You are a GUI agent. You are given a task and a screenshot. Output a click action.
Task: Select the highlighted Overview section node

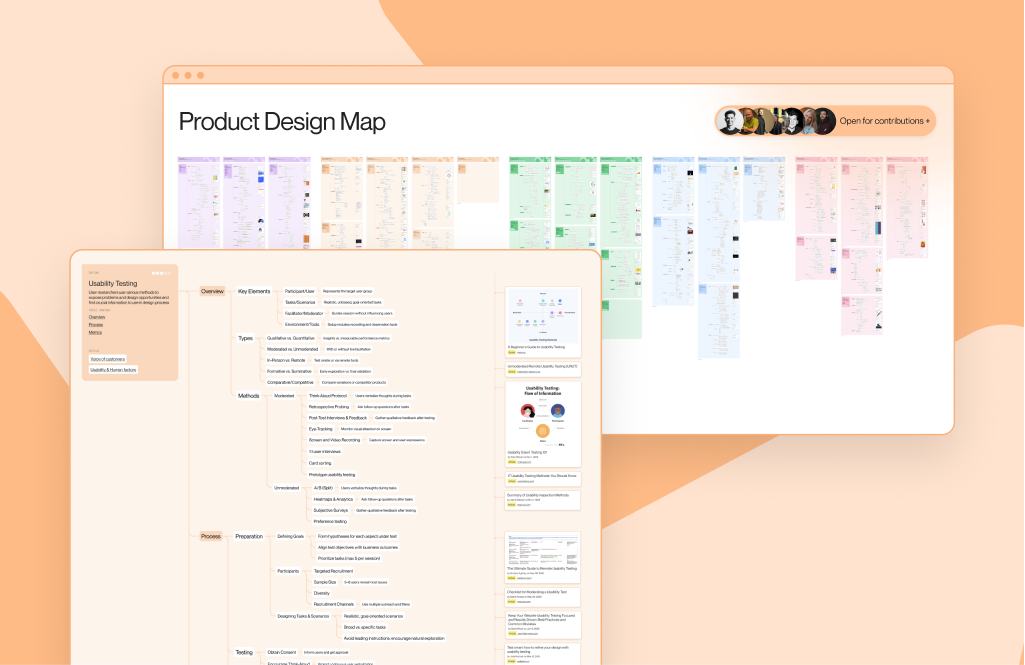(212, 291)
